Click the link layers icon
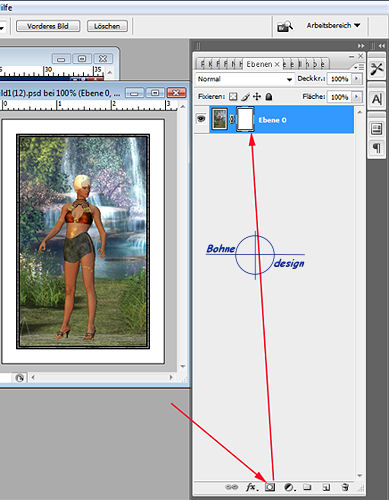 point(232,487)
